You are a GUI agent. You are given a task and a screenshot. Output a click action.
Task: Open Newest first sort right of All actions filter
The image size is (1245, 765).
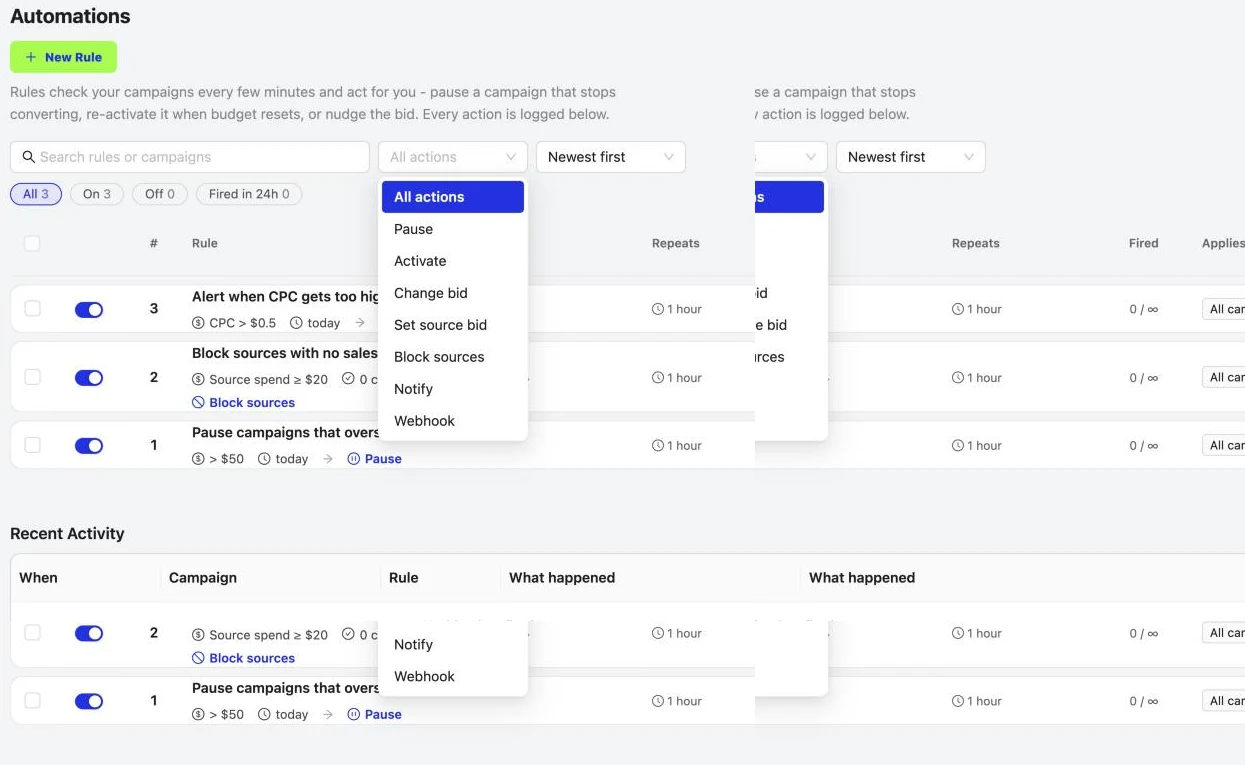(x=611, y=157)
